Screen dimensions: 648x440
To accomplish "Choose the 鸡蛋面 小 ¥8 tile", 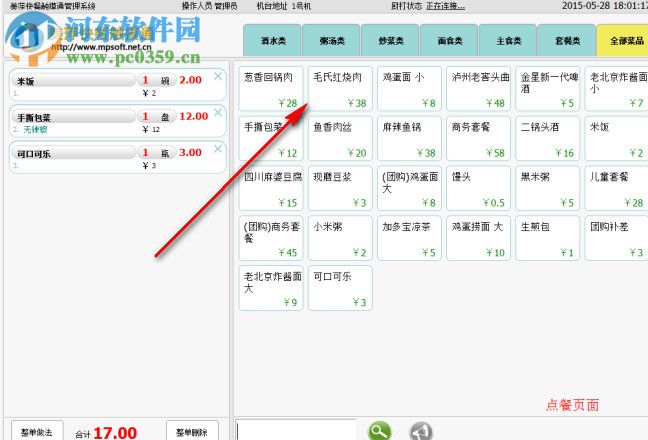I will [410, 89].
